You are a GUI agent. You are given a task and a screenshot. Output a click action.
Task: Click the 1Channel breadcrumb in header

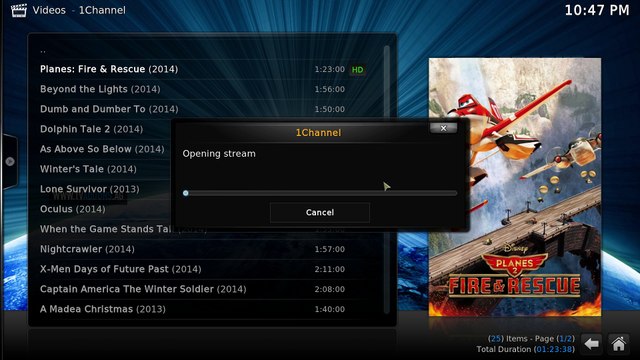[x=102, y=10]
